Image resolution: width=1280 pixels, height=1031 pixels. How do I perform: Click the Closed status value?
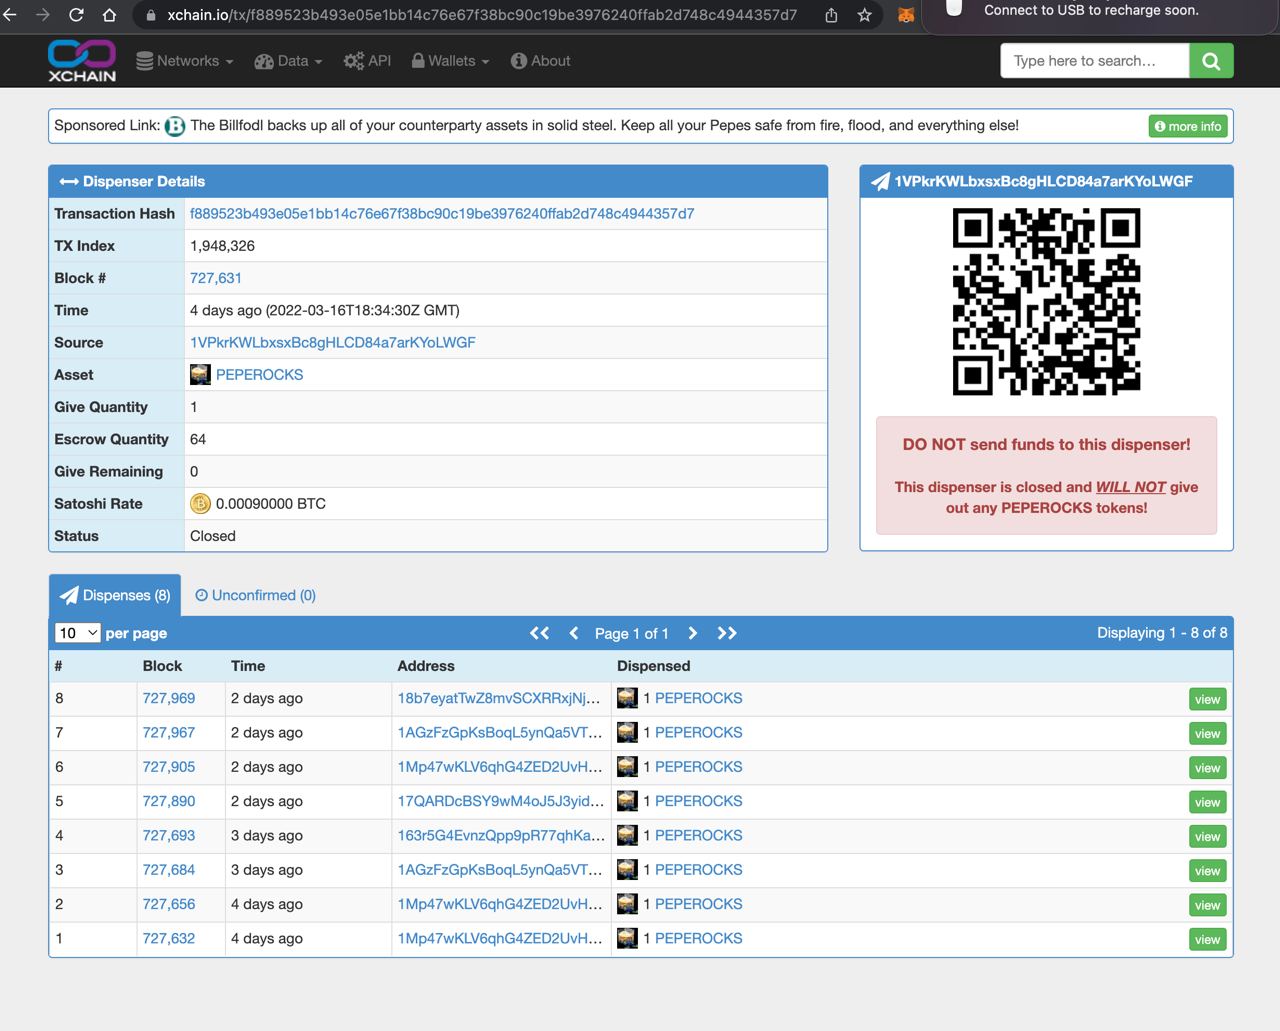pyautogui.click(x=213, y=536)
